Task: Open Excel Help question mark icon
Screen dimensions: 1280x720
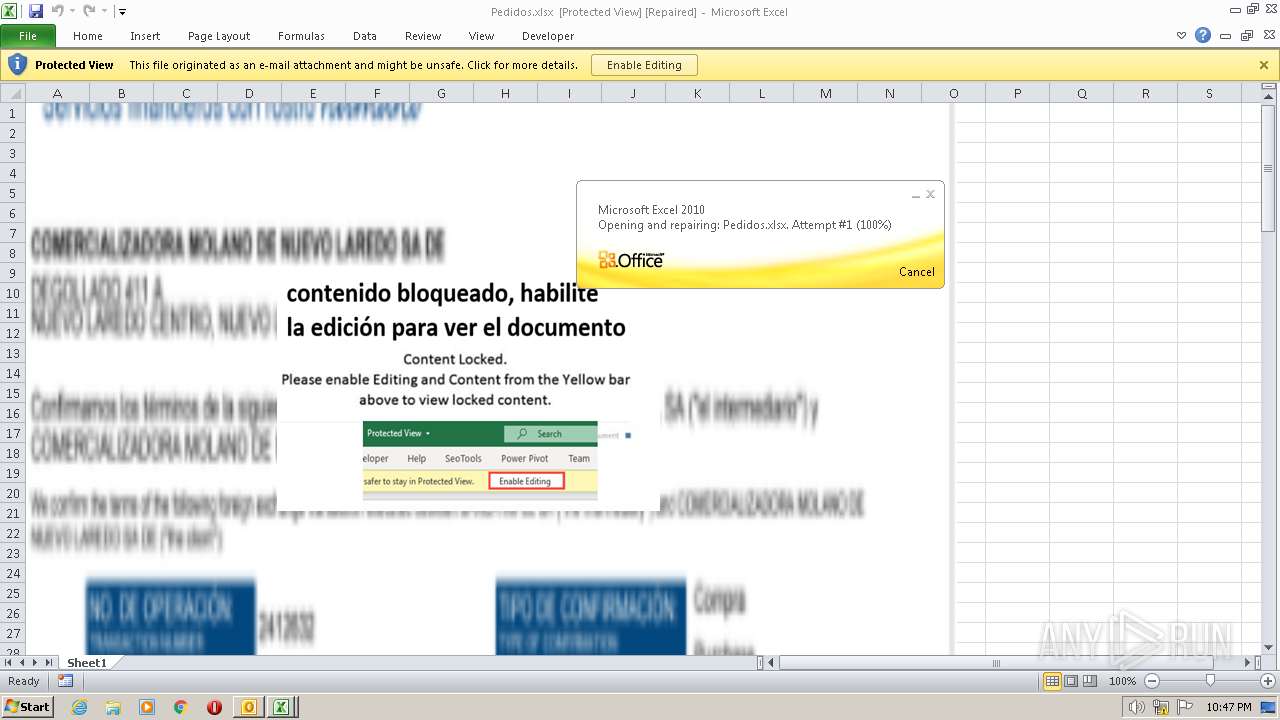Action: 1203,35
